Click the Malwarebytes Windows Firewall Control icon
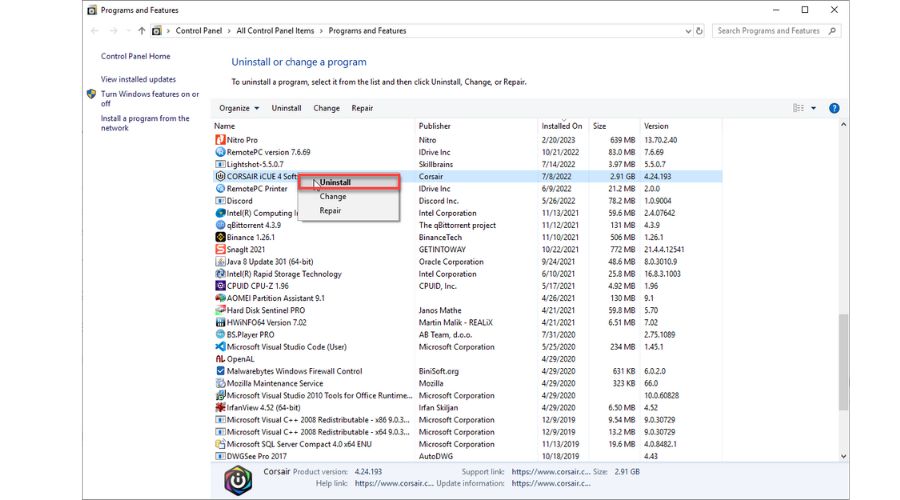Image resolution: width=900 pixels, height=500 pixels. click(x=220, y=371)
